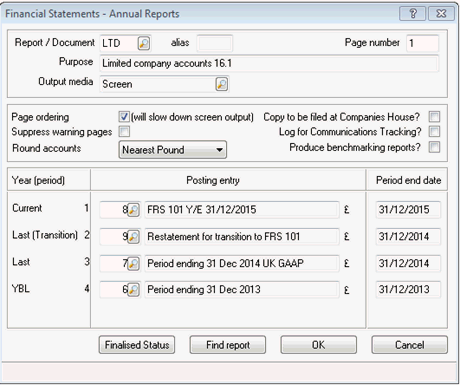
Task: Select Restatement for transition to FRS 101 field
Action: coord(242,237)
